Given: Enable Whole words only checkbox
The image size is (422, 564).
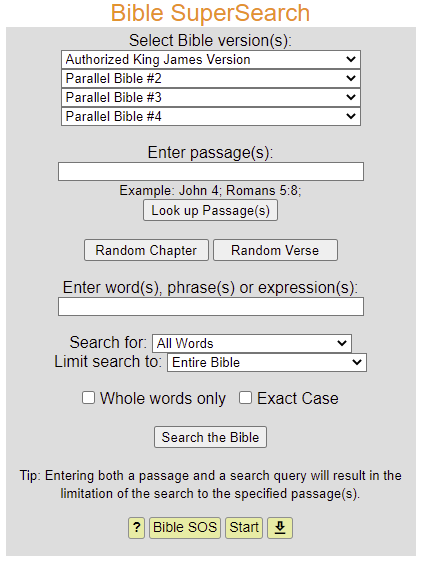Looking at the screenshot, I should (x=89, y=398).
